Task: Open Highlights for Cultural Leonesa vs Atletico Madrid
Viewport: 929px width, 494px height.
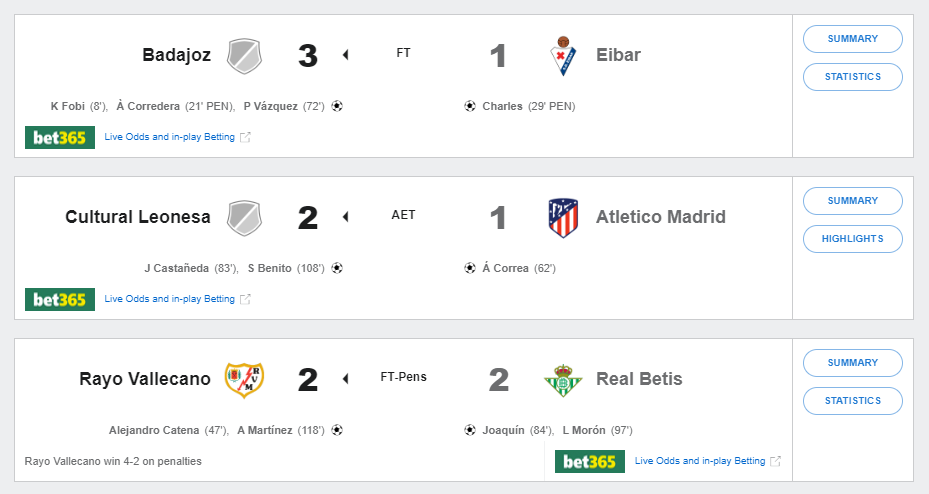Action: click(x=852, y=239)
